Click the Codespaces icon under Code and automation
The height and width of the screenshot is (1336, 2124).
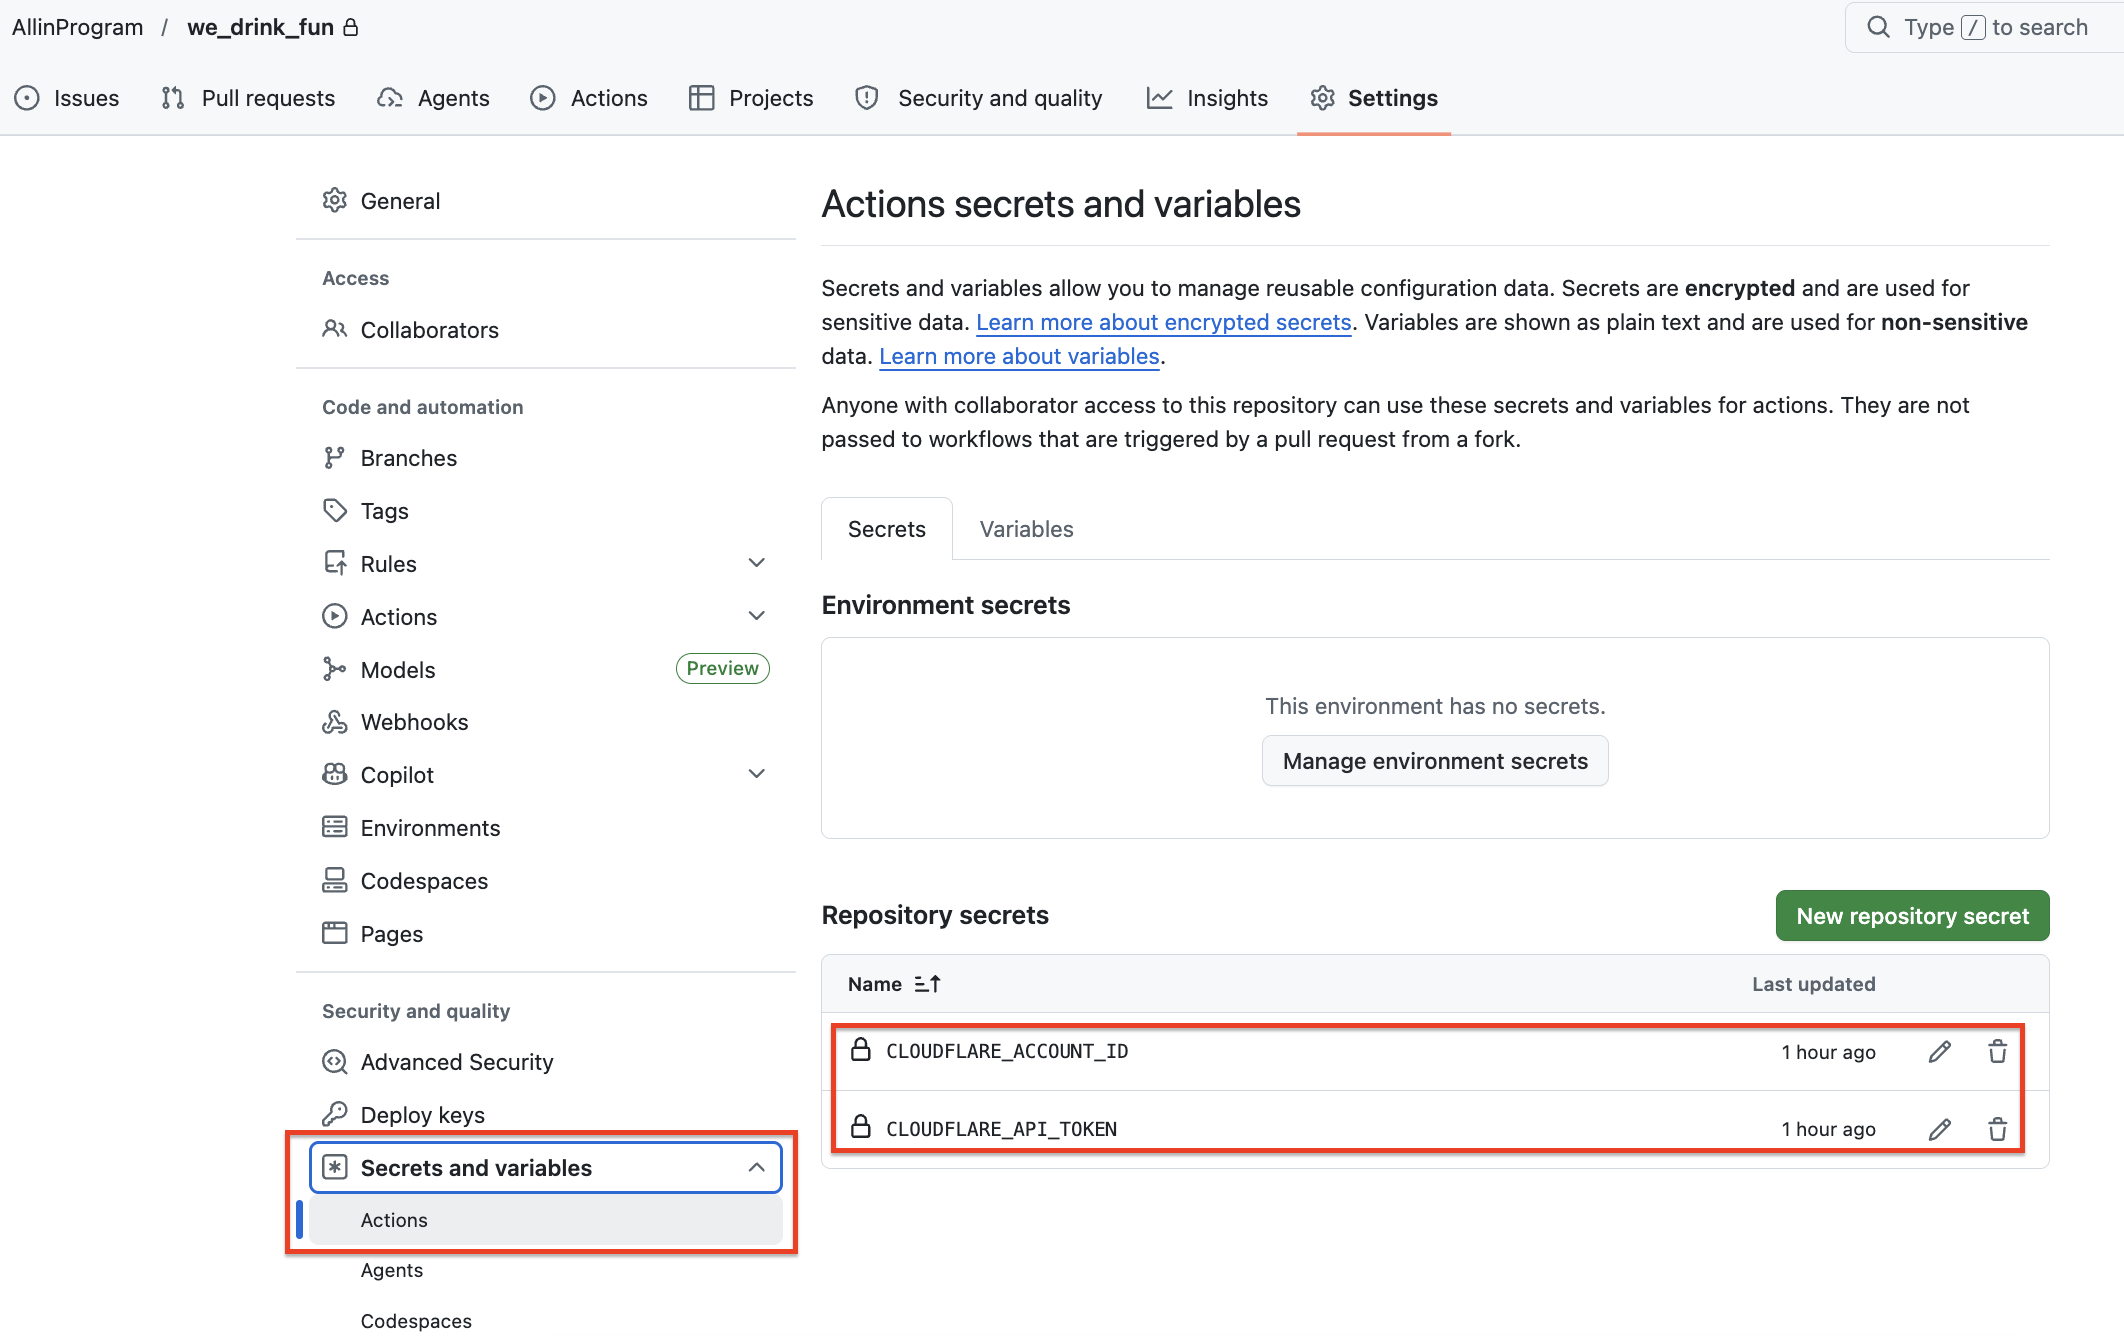(x=334, y=880)
